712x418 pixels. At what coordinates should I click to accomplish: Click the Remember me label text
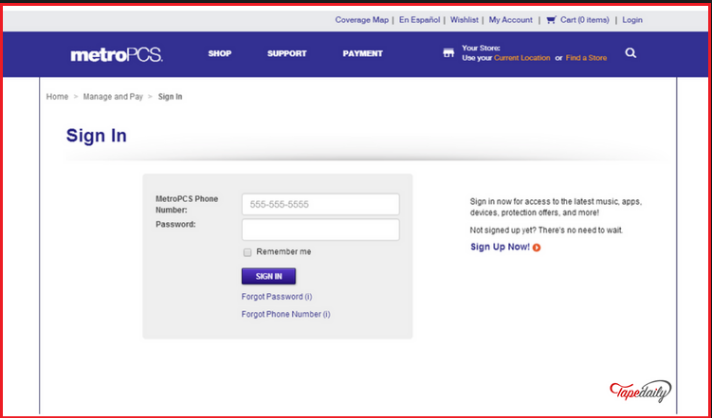284,252
